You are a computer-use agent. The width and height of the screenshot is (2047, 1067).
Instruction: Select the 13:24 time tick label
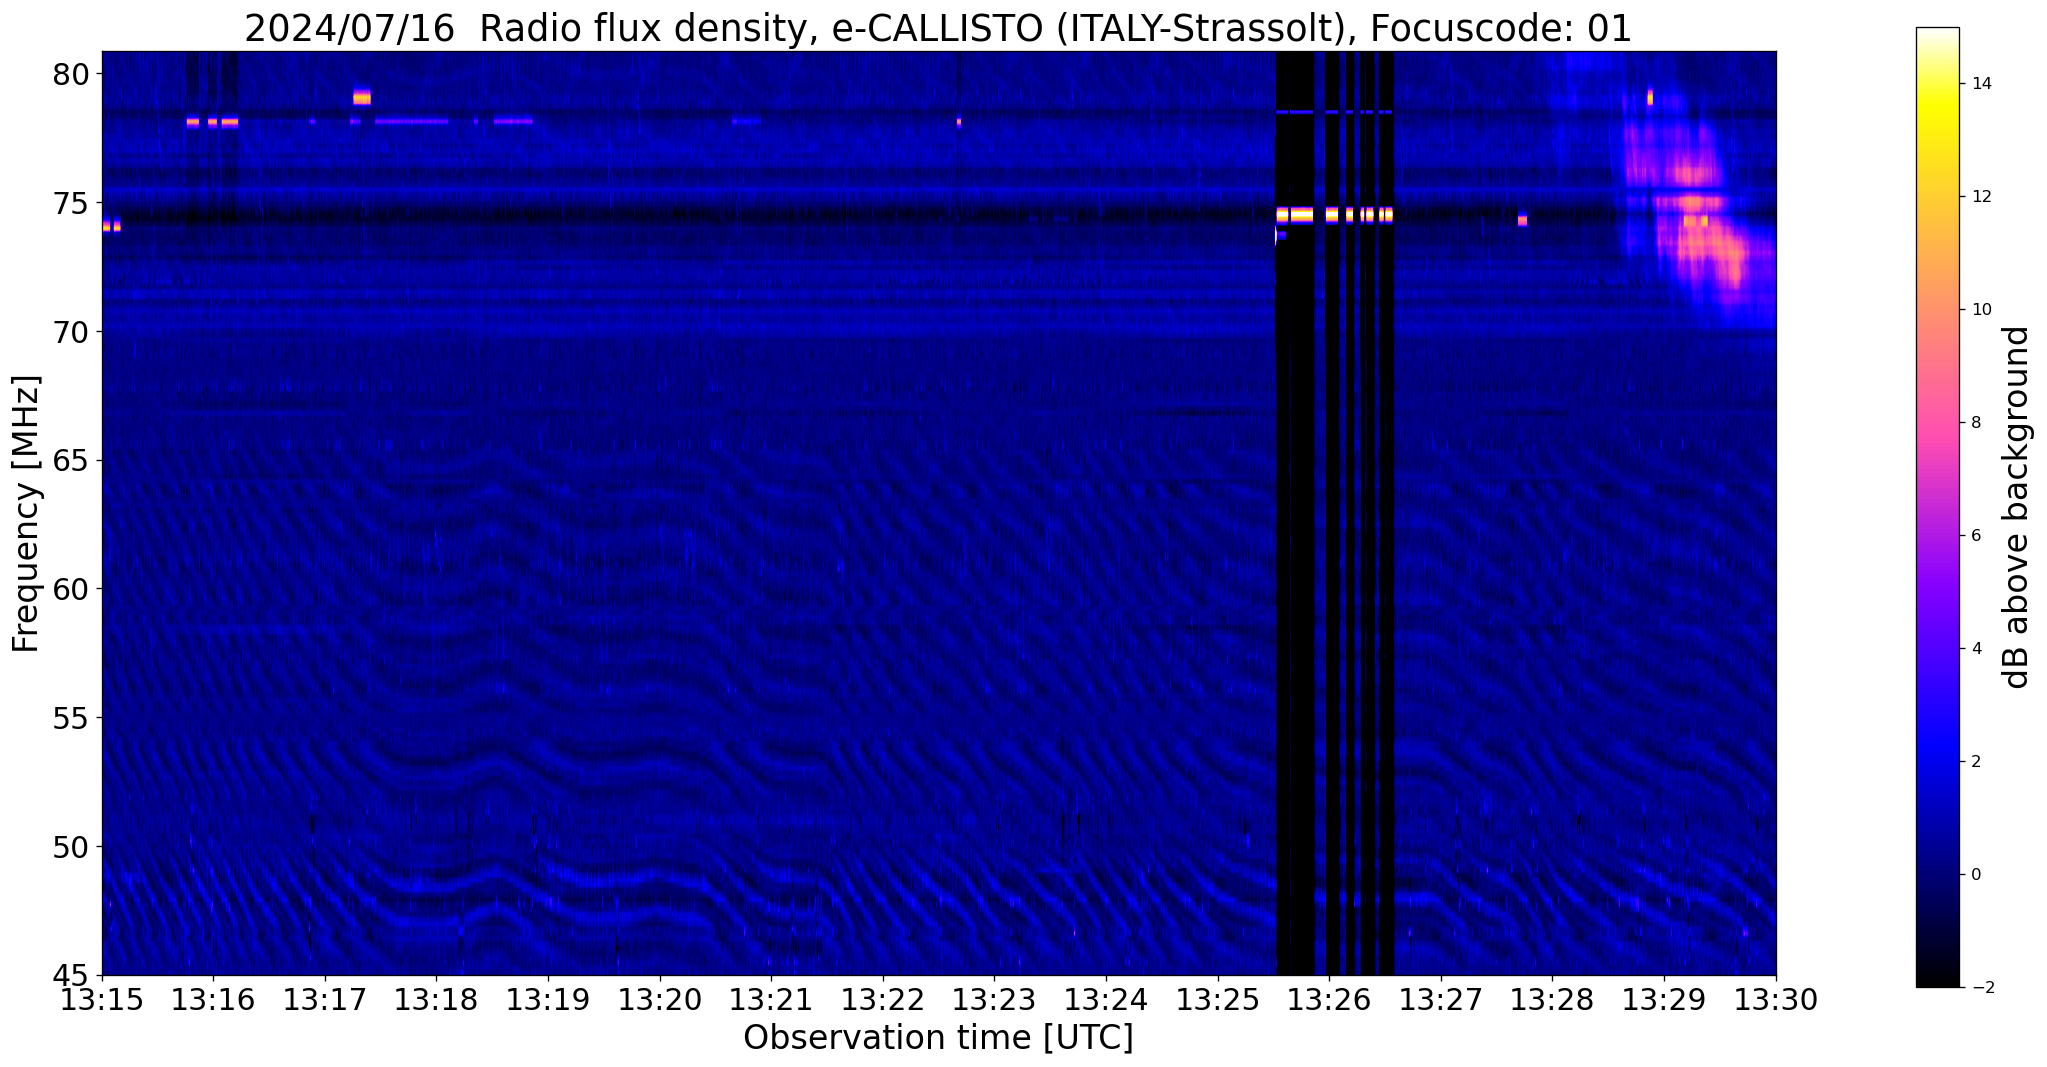point(1106,999)
